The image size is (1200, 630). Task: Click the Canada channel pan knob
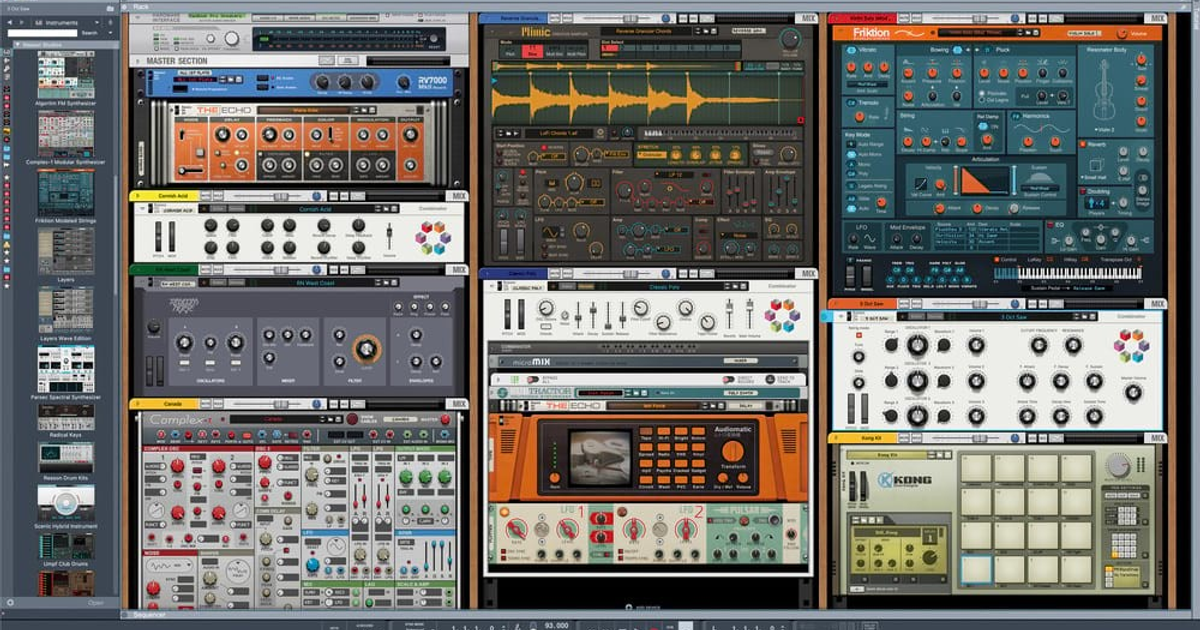[x=316, y=405]
